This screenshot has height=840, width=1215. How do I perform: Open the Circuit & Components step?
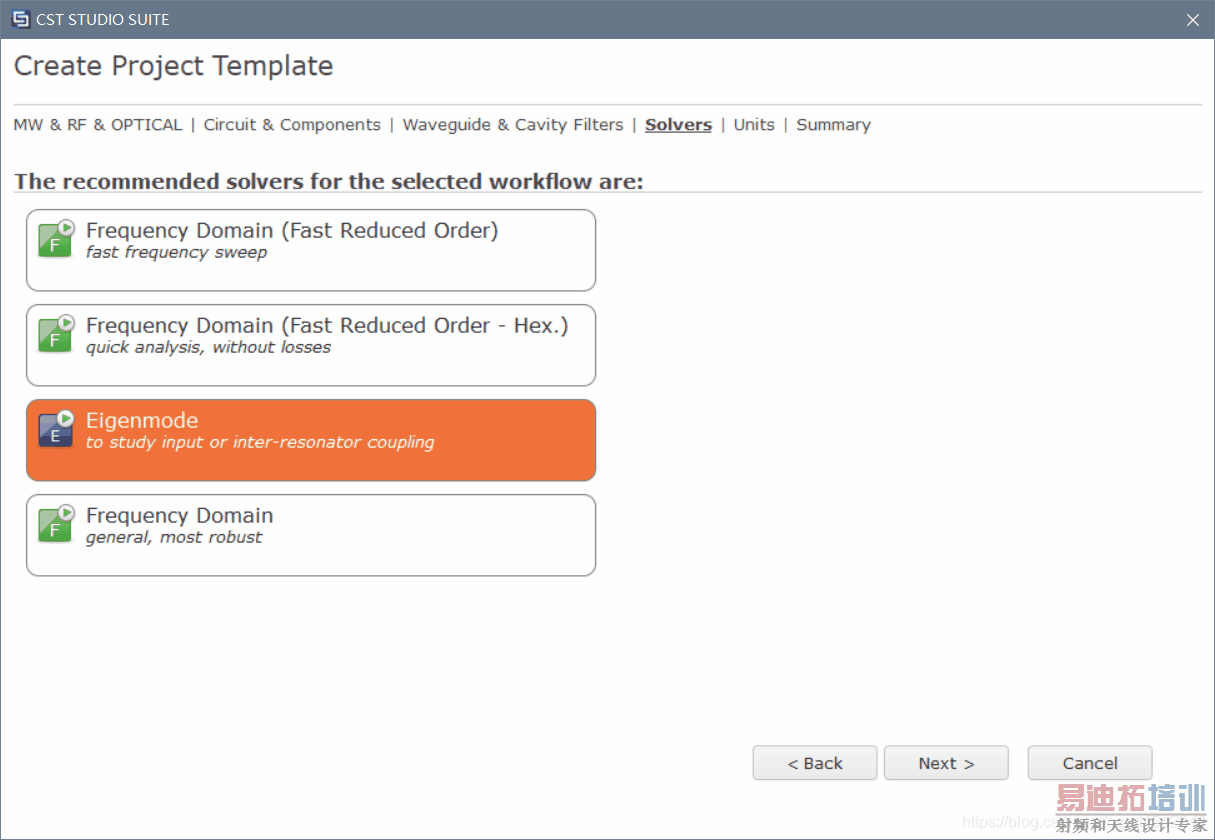[292, 125]
